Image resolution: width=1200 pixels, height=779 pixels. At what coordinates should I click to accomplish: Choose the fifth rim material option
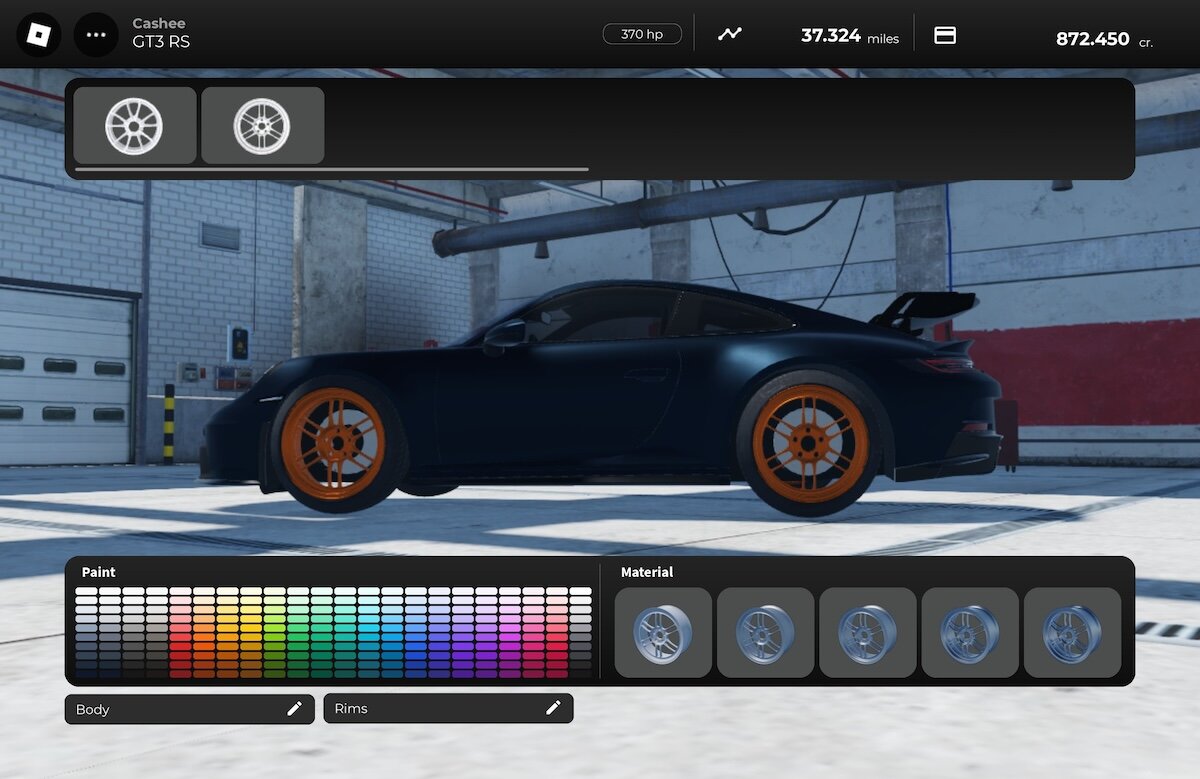1072,633
